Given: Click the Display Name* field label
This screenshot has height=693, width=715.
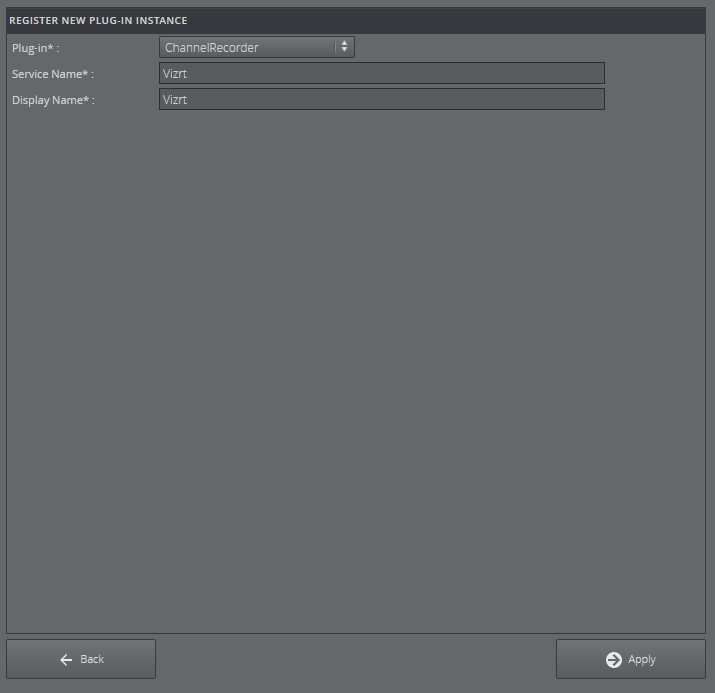Looking at the screenshot, I should point(53,100).
